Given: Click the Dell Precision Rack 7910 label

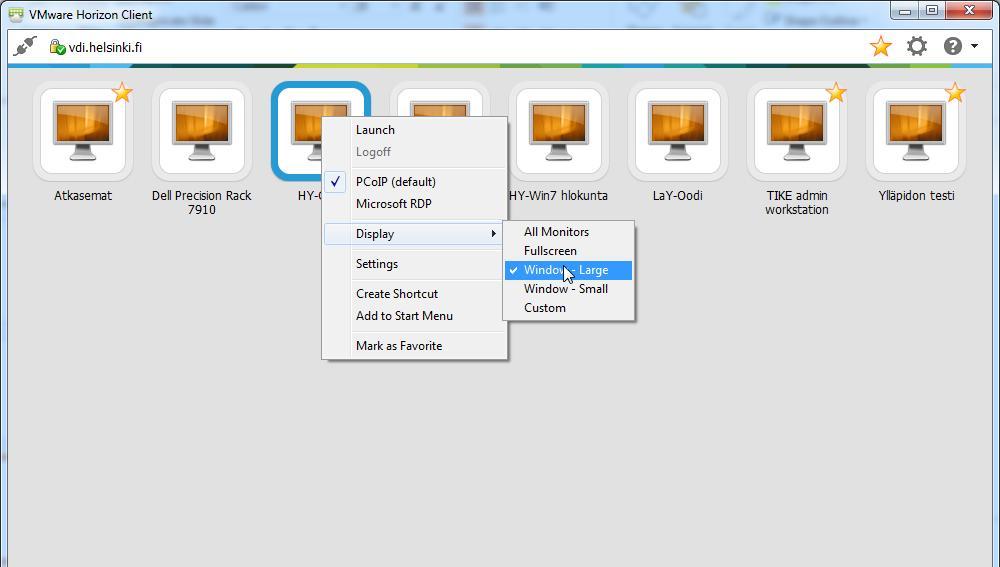Looking at the screenshot, I should pyautogui.click(x=202, y=203).
